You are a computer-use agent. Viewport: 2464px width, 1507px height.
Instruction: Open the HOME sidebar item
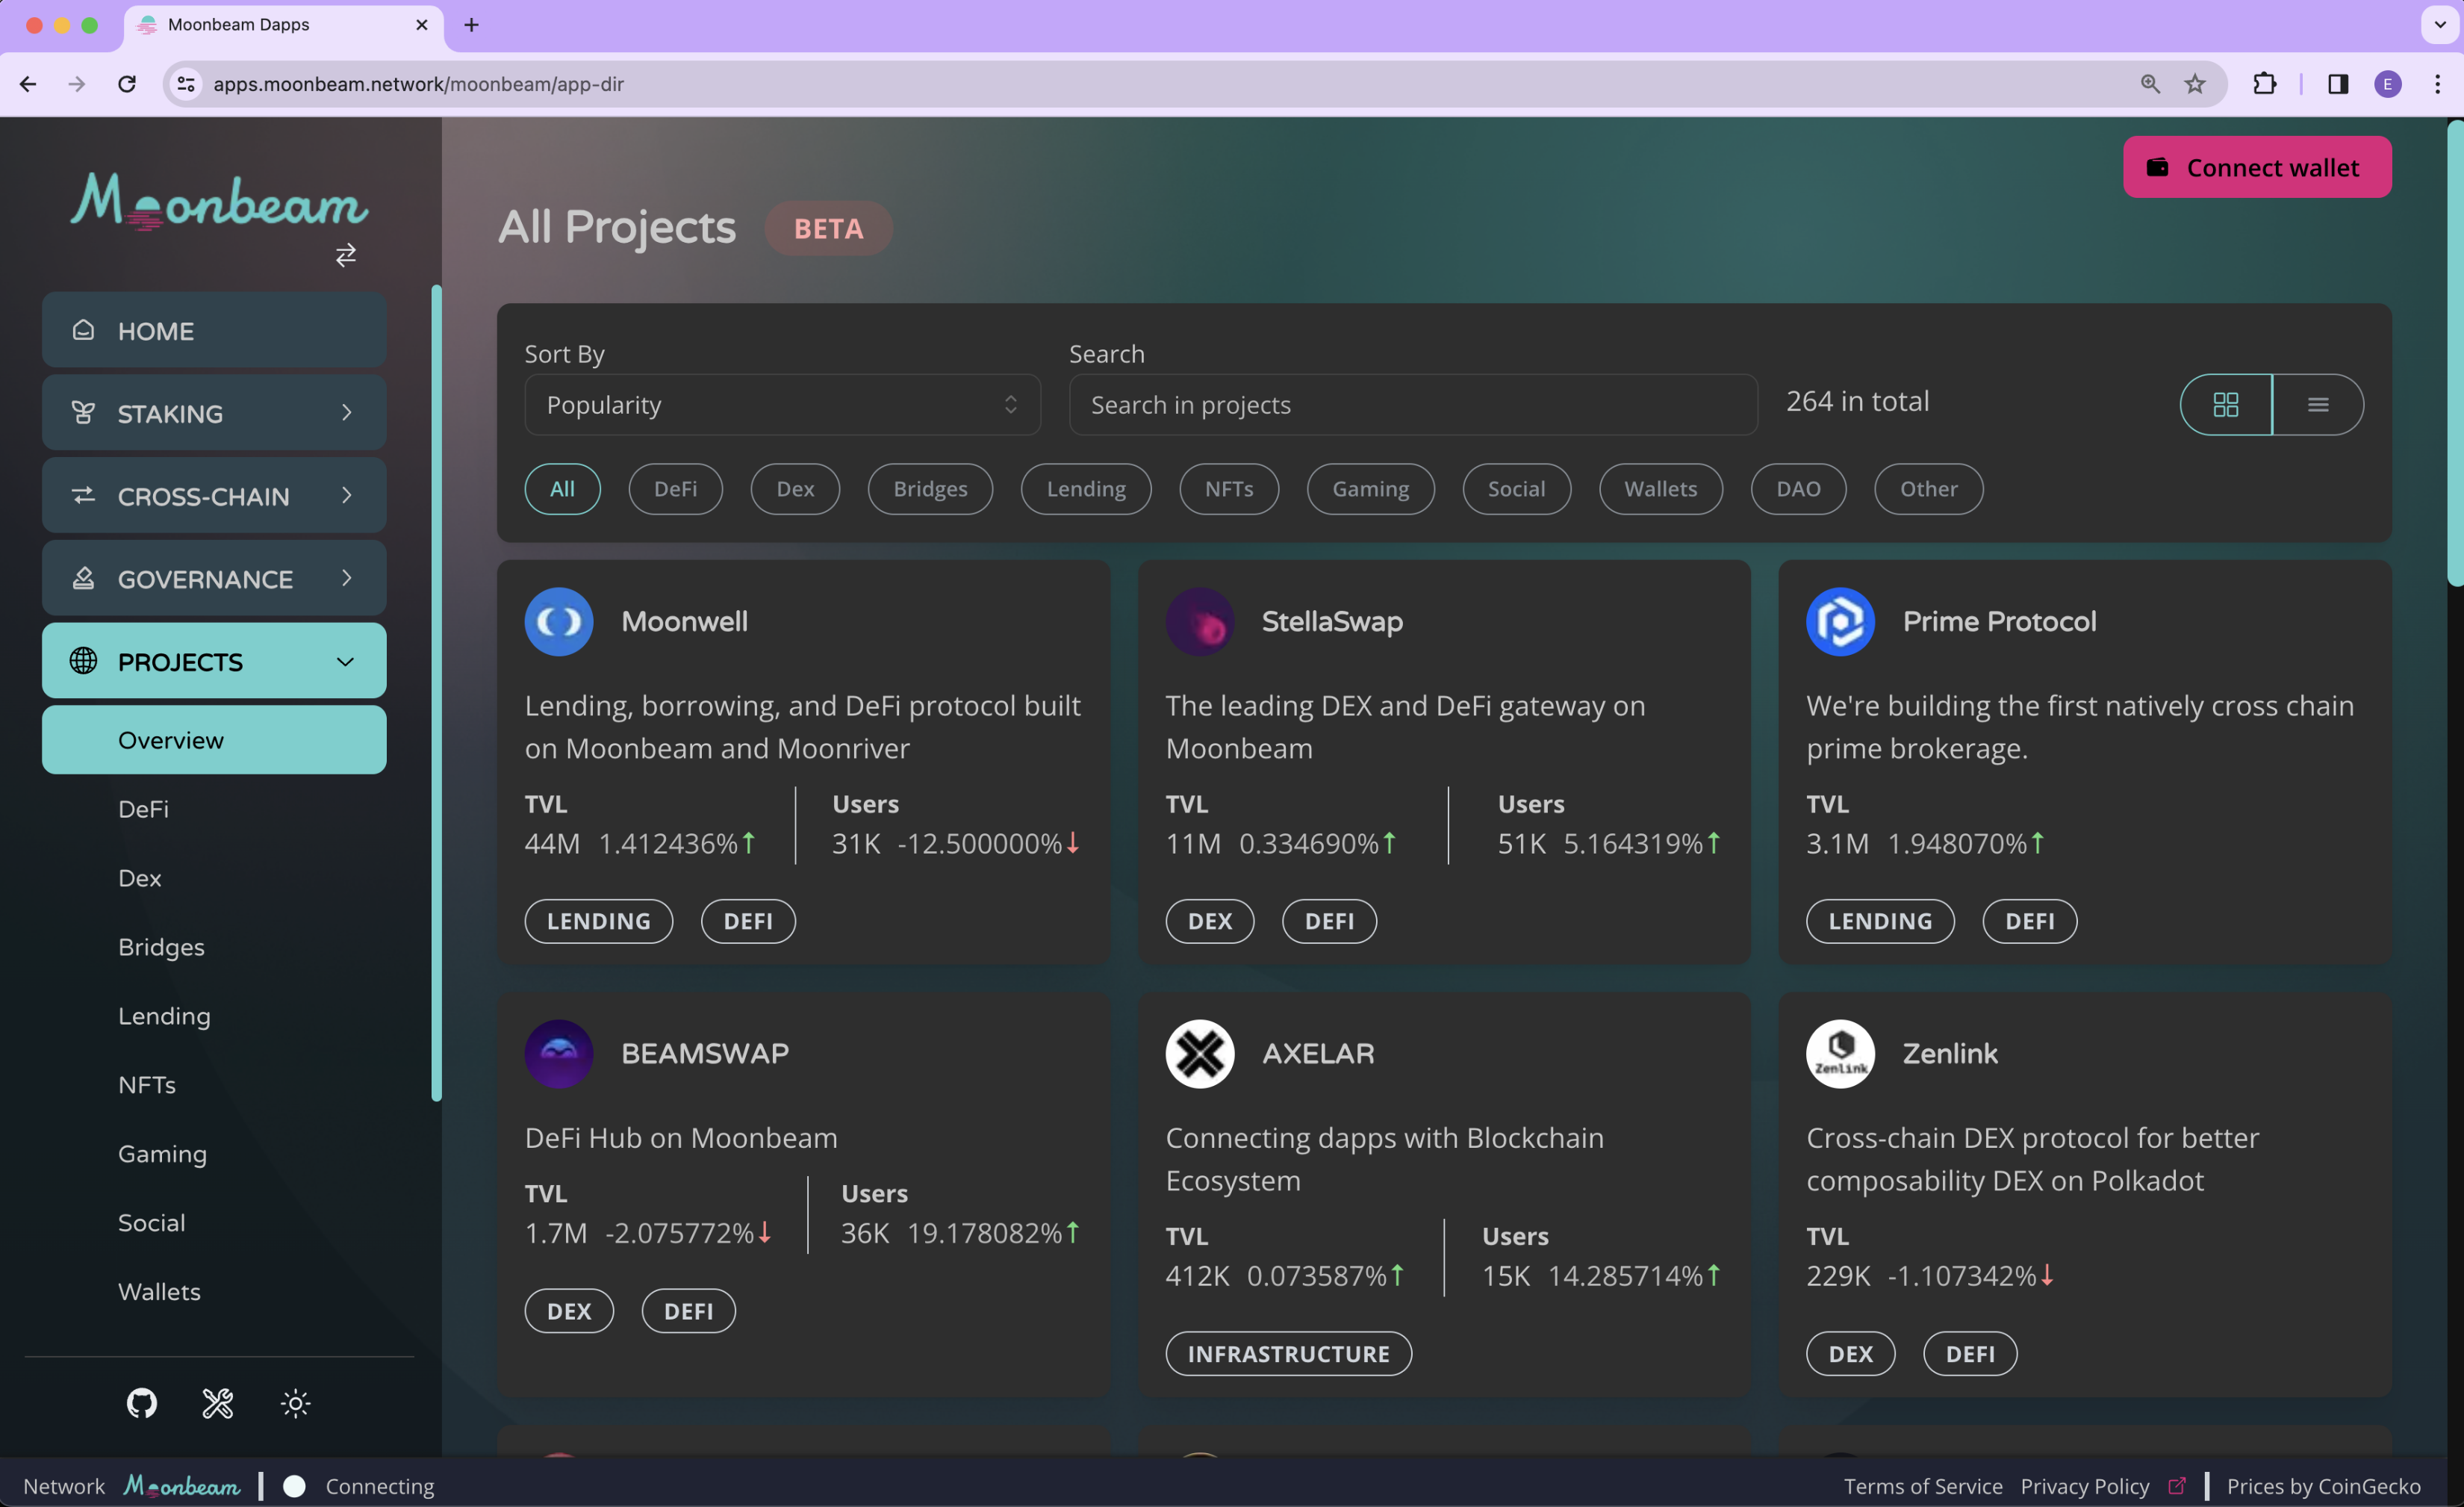pyautogui.click(x=214, y=330)
